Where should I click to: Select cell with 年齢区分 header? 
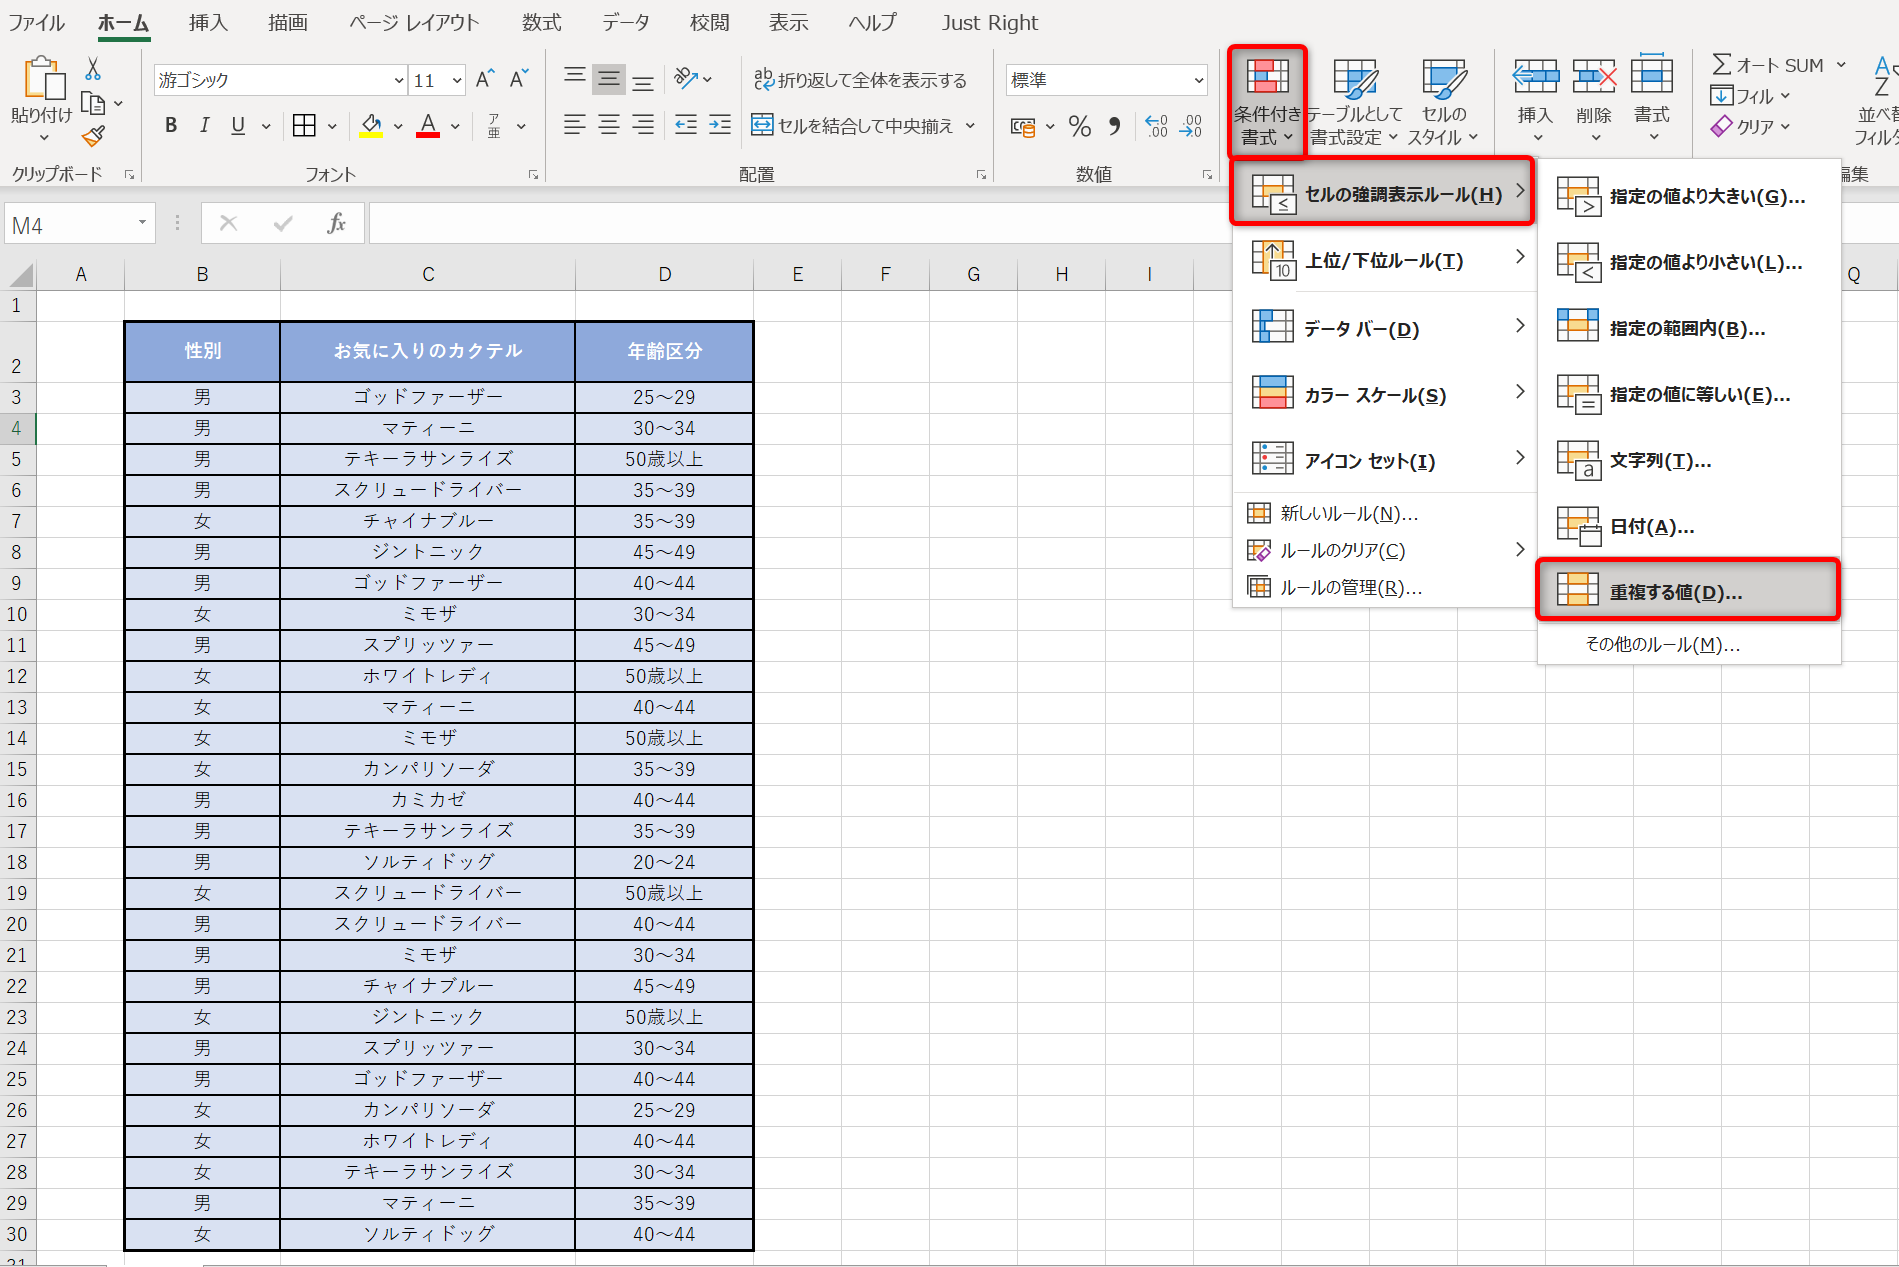coord(664,351)
